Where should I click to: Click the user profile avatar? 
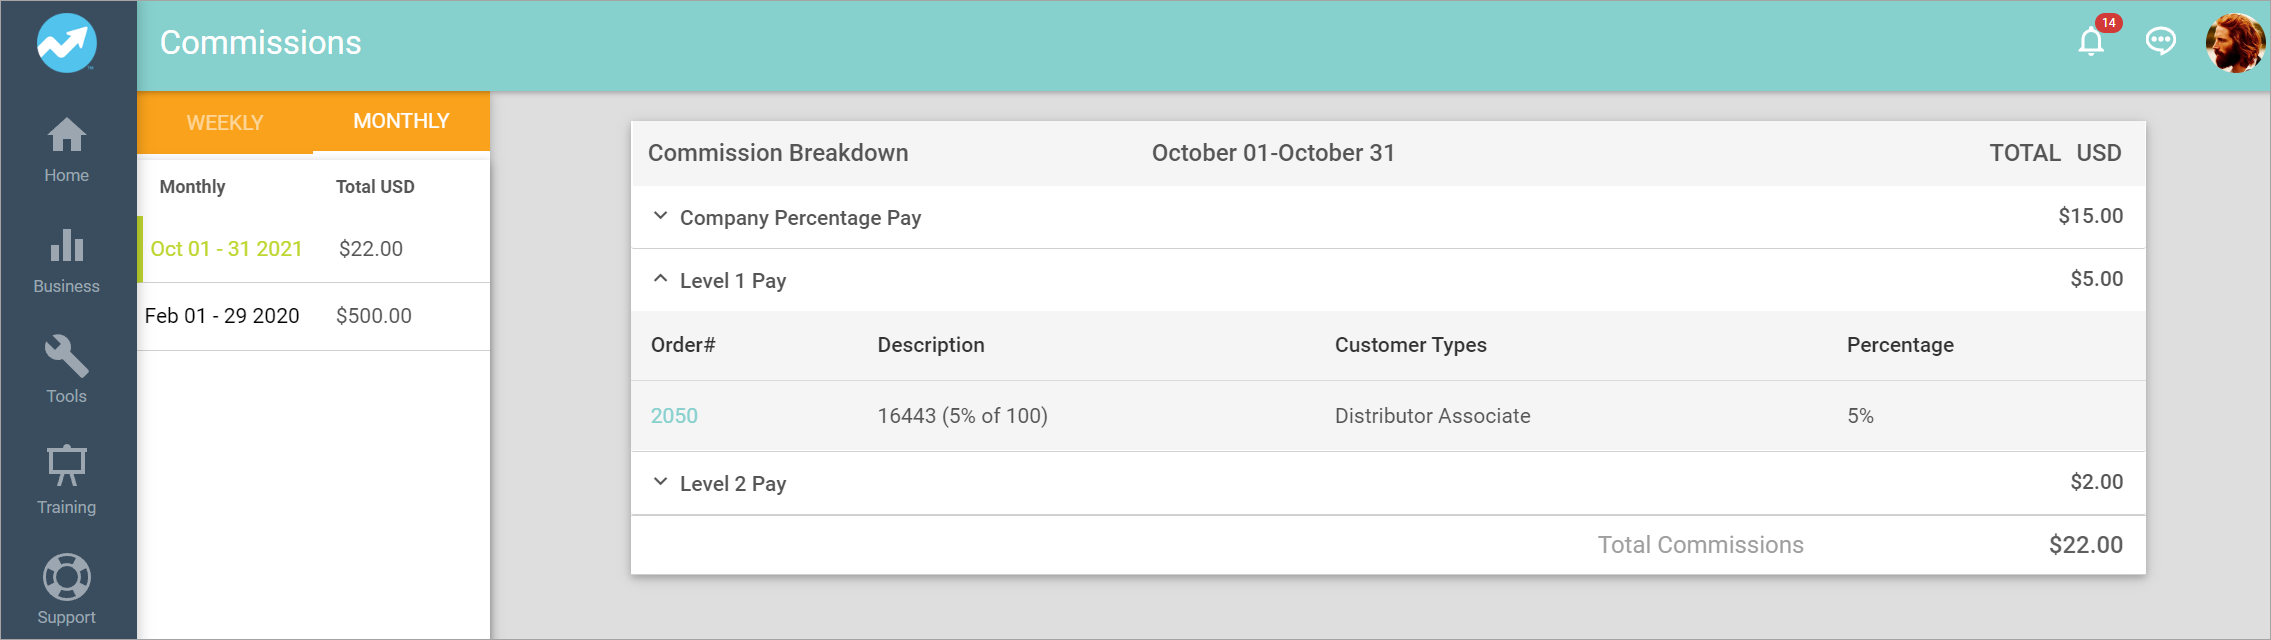pyautogui.click(x=2235, y=43)
